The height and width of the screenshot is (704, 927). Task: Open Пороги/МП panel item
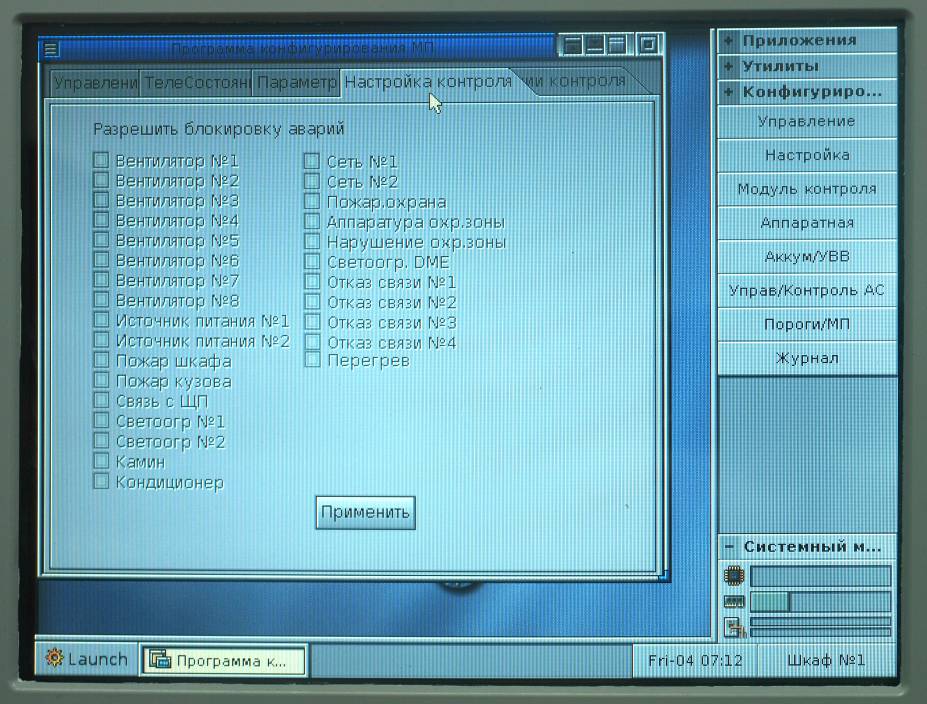click(807, 324)
